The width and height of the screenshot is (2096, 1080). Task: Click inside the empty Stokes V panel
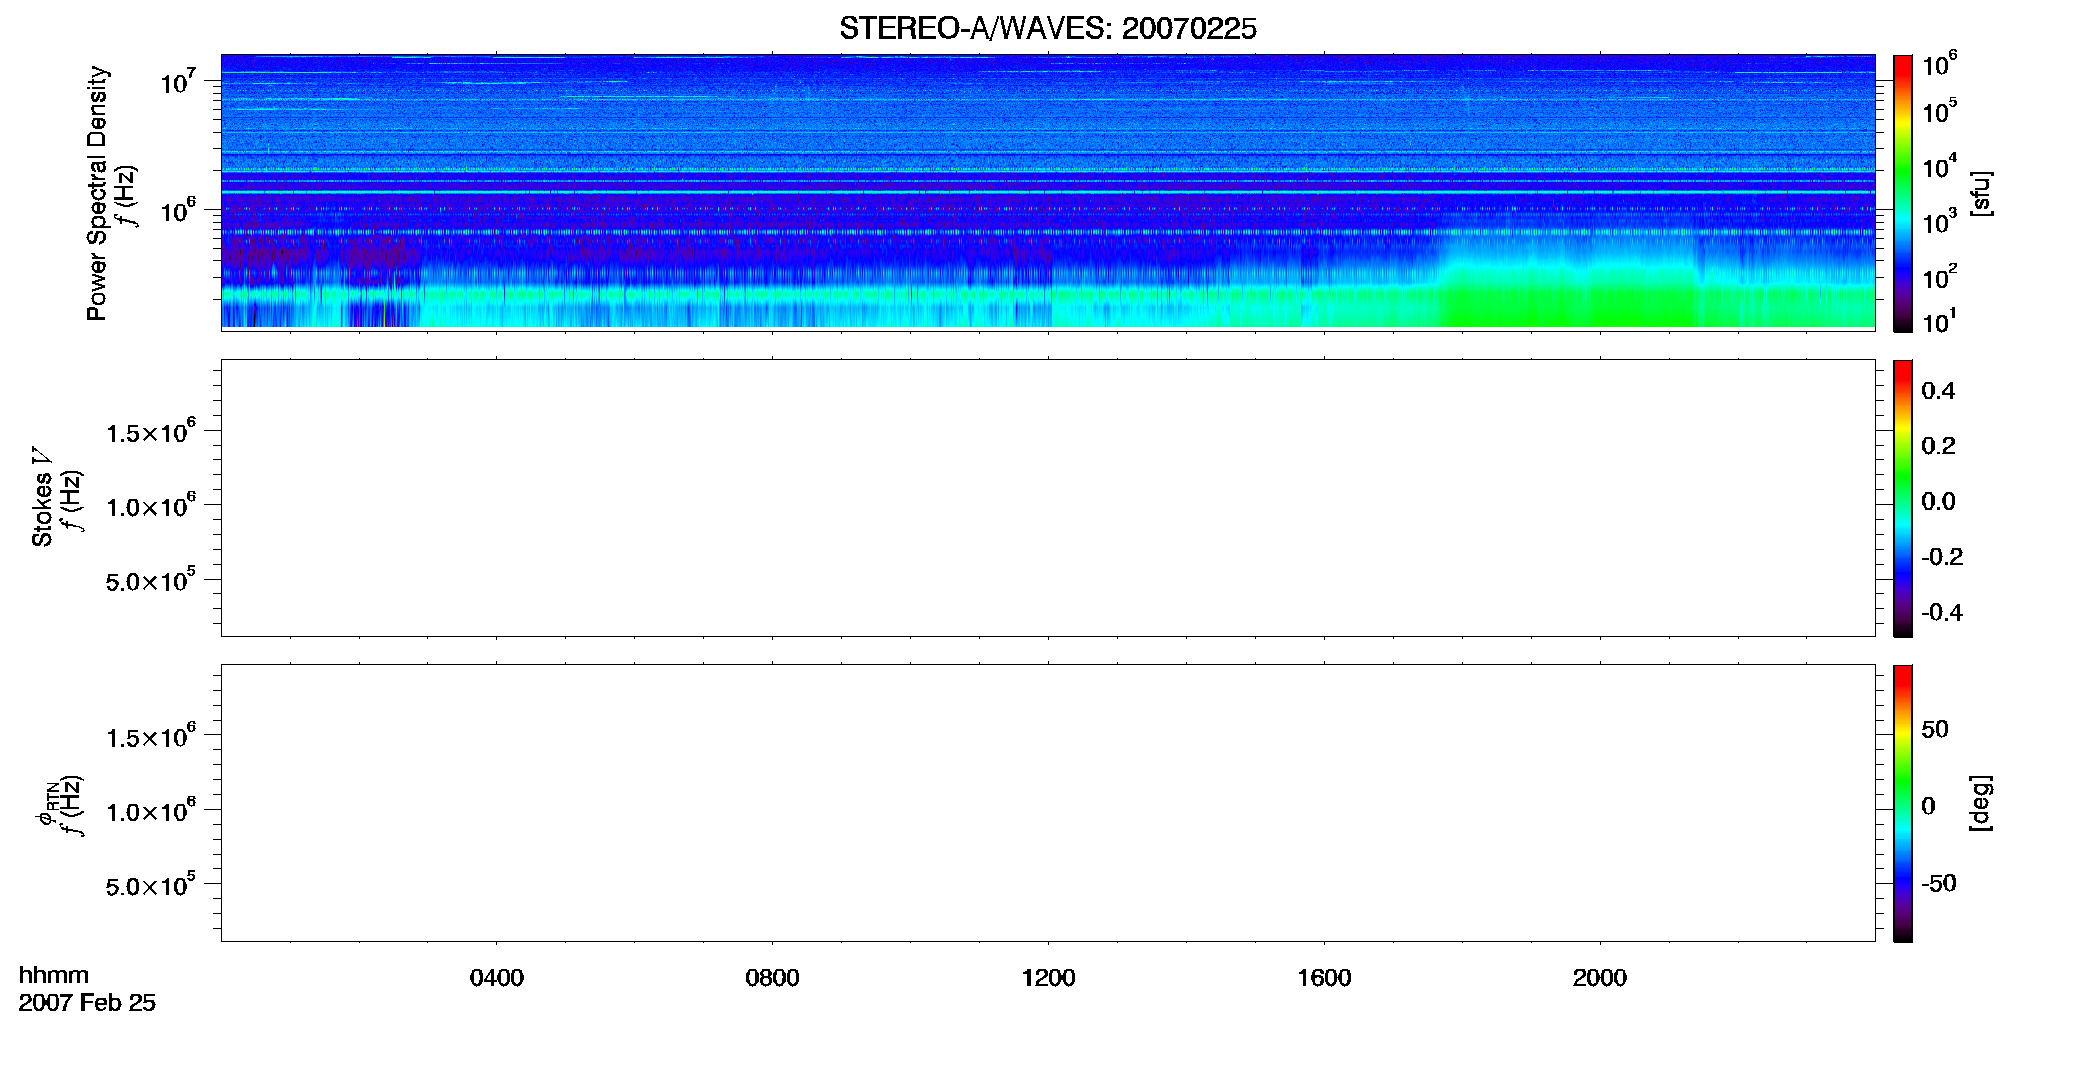[1048, 497]
